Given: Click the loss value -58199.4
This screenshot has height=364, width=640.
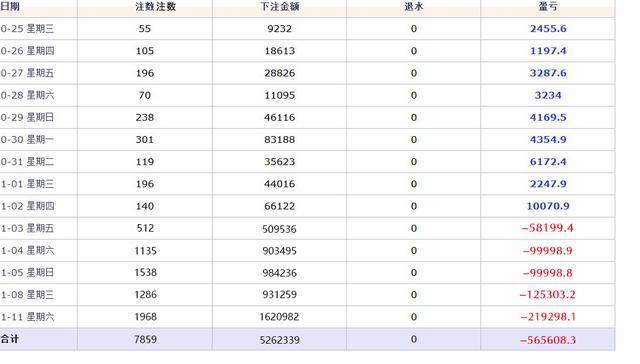Looking at the screenshot, I should click(x=548, y=228).
